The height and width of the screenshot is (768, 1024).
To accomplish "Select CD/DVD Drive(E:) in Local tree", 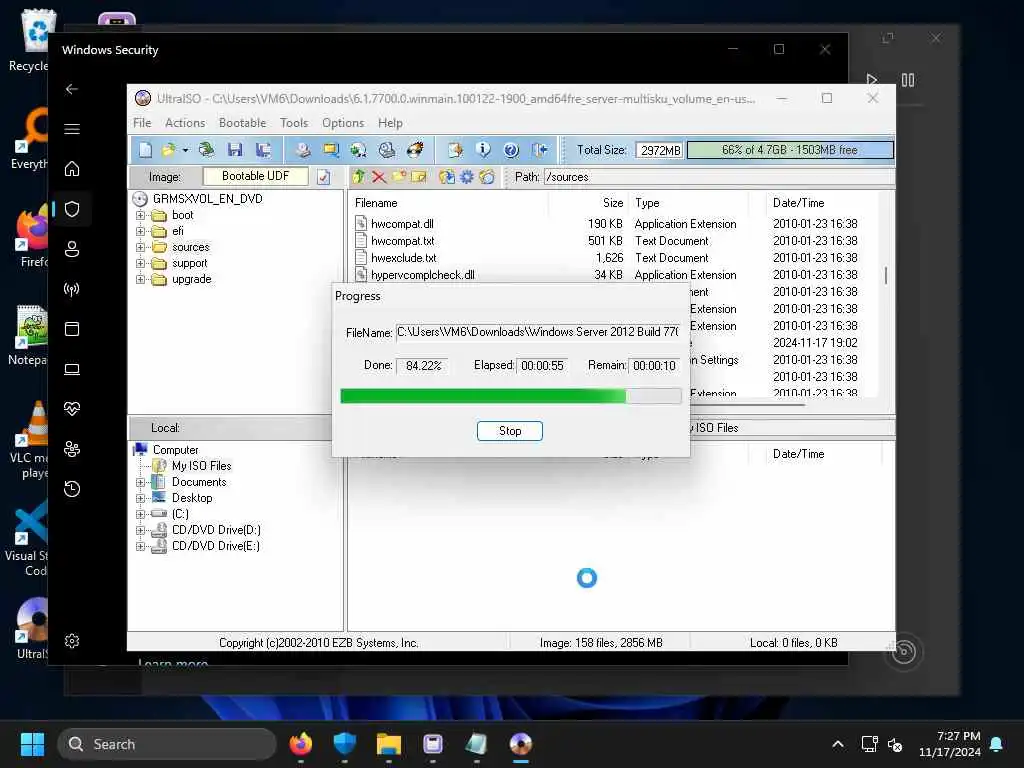I will [216, 546].
